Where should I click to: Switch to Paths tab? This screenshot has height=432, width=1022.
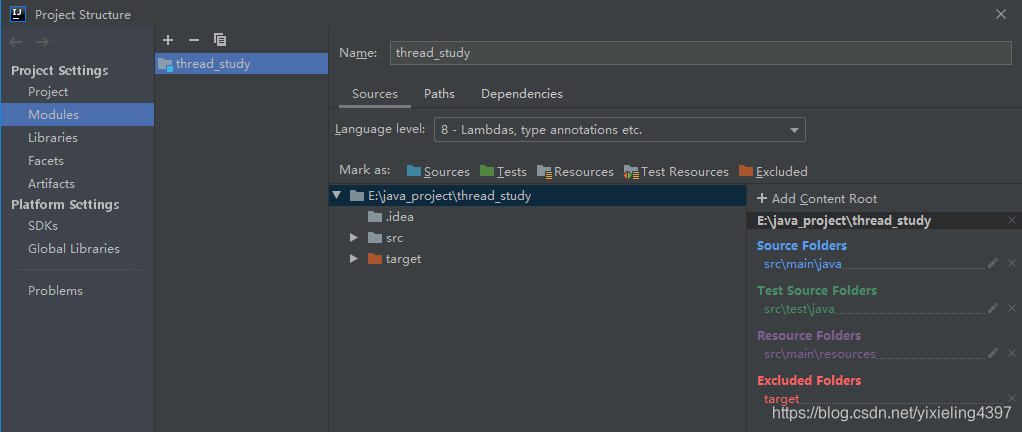pos(439,94)
